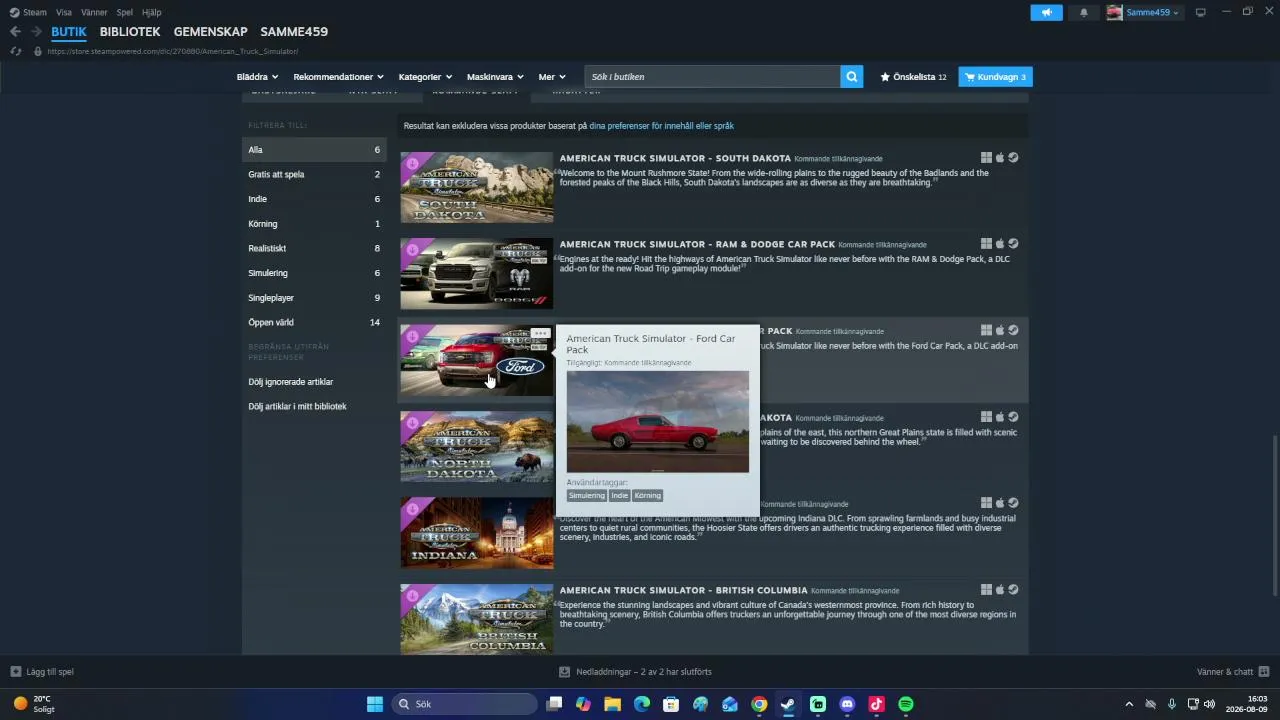Open TikTok from the taskbar
This screenshot has width=1280, height=720.
point(877,704)
